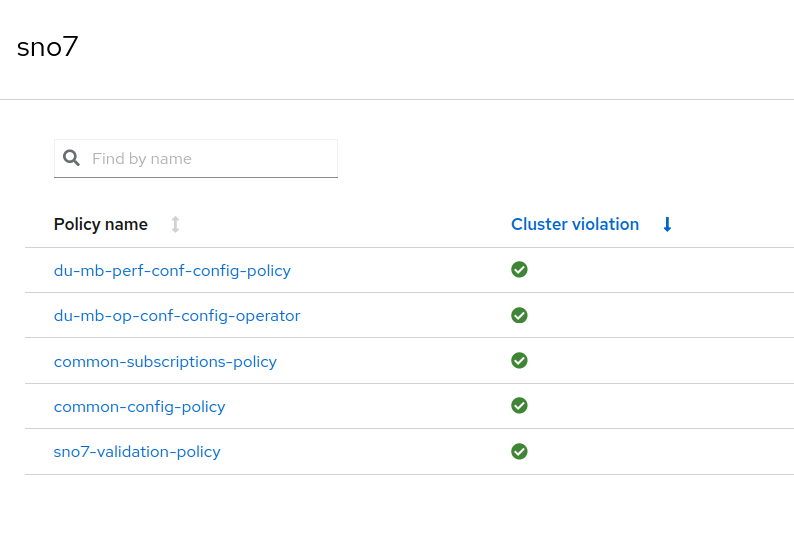Click du-mb-perf-conf-config-policy green compliance checkmark
This screenshot has width=794, height=549.
(x=519, y=270)
